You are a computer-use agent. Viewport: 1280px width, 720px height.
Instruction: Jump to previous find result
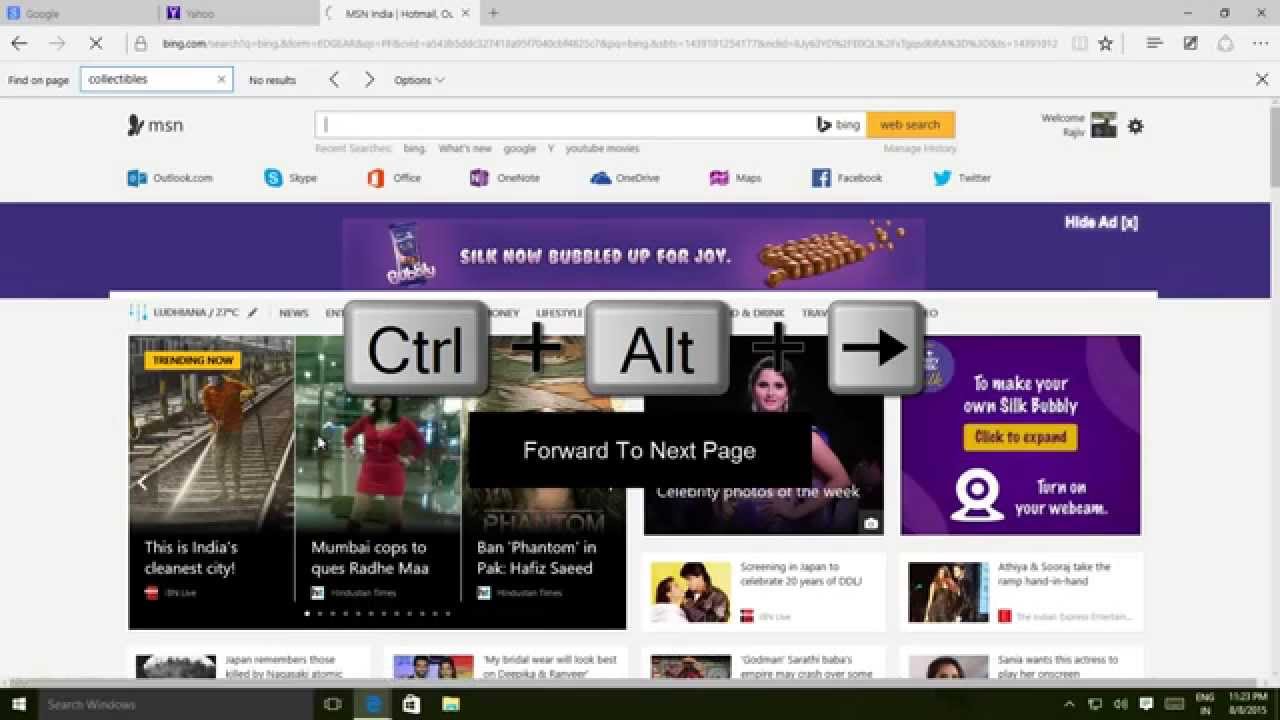coord(334,80)
